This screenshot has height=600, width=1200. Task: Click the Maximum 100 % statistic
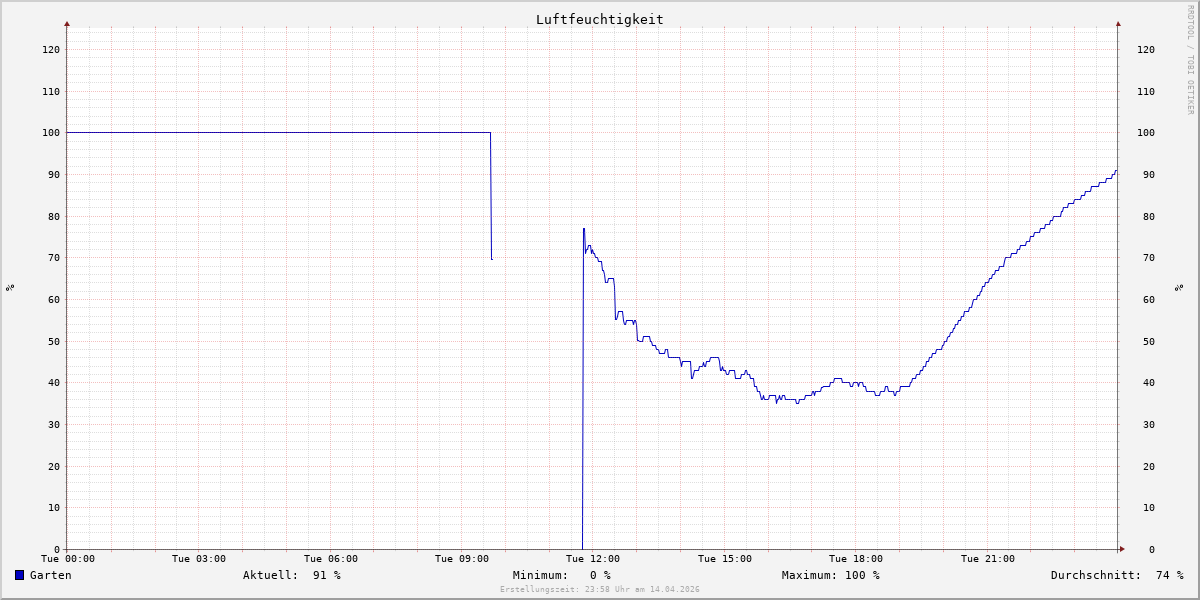pyautogui.click(x=830, y=575)
